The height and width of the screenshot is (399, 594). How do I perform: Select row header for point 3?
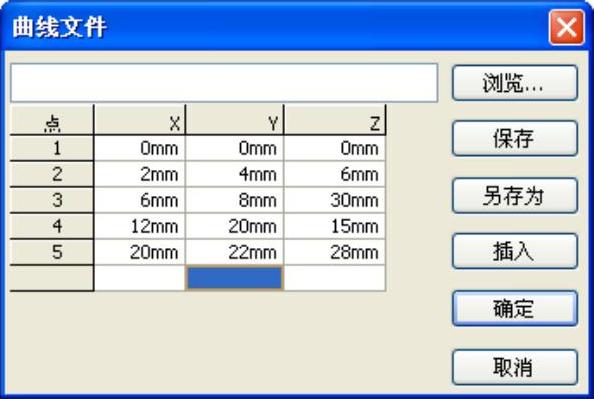(52, 200)
